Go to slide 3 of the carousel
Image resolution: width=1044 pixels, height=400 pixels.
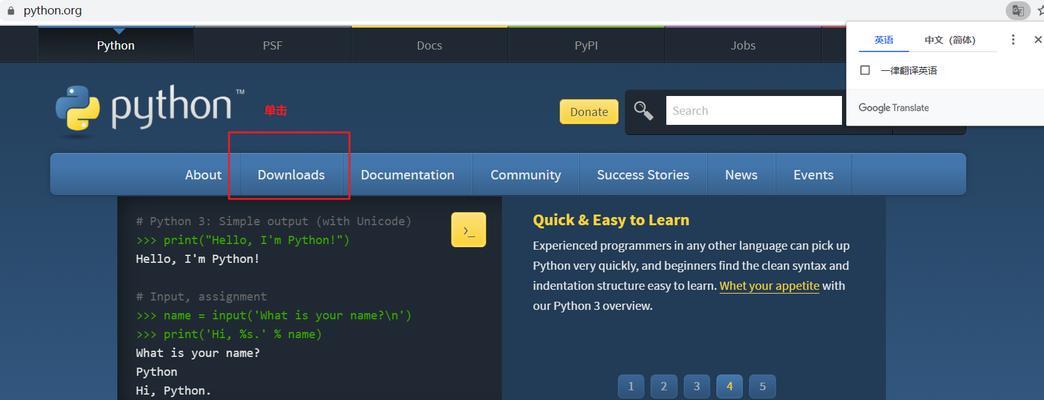pos(696,386)
